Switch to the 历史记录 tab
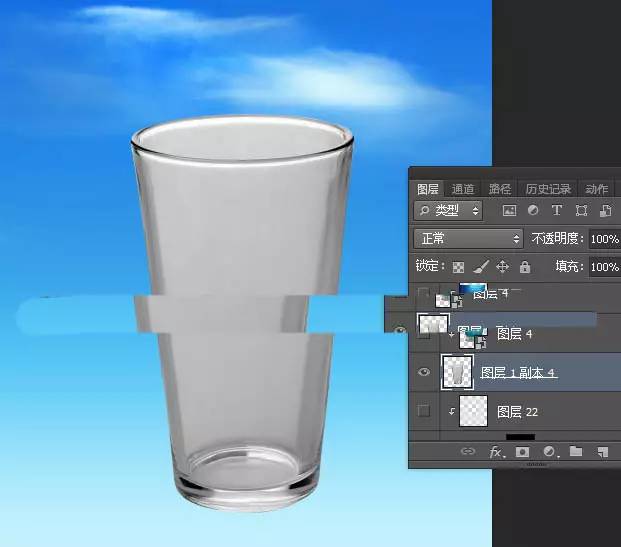The image size is (621, 547). click(547, 188)
